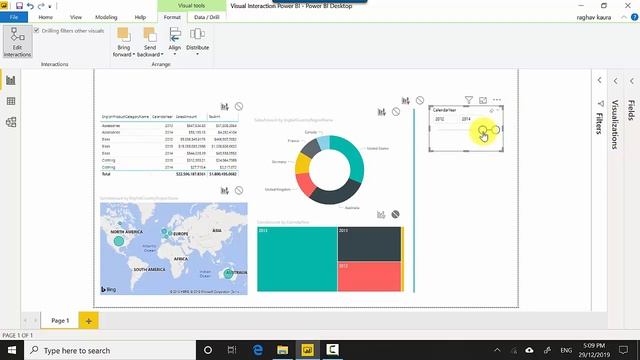The height and width of the screenshot is (360, 640).
Task: Click the CalendarYear column header in table
Action: [x=162, y=117]
